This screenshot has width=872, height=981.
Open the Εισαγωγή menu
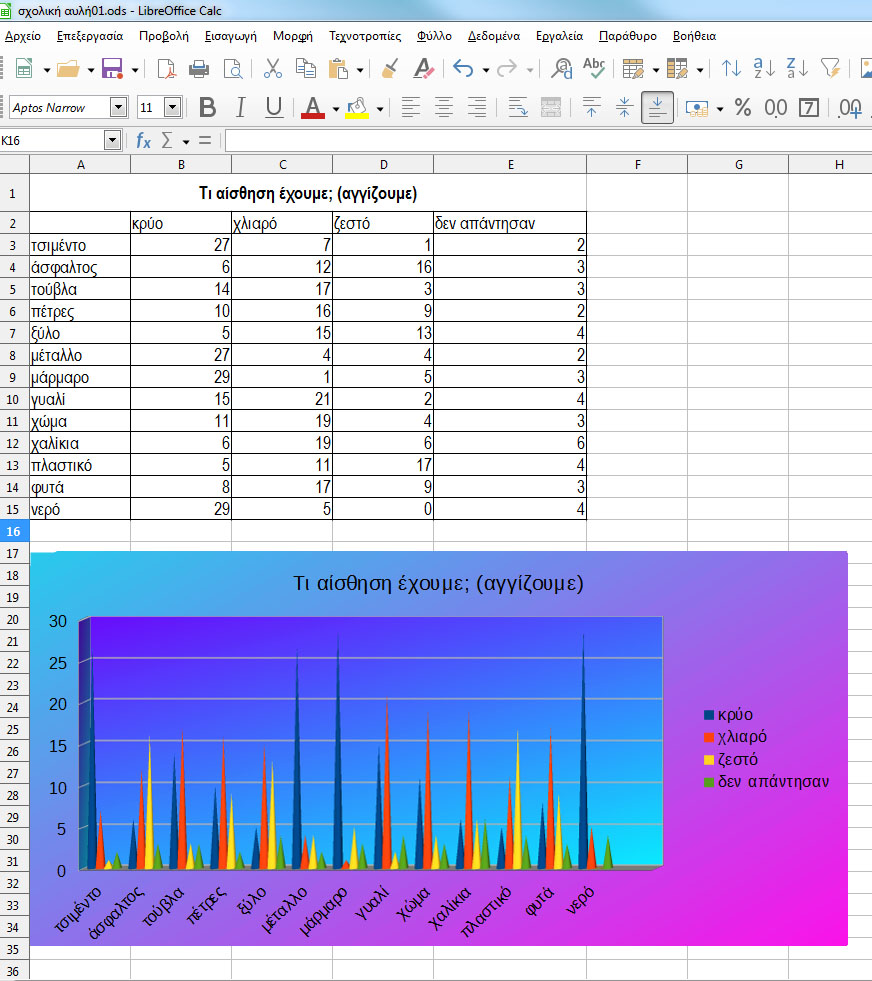(230, 36)
